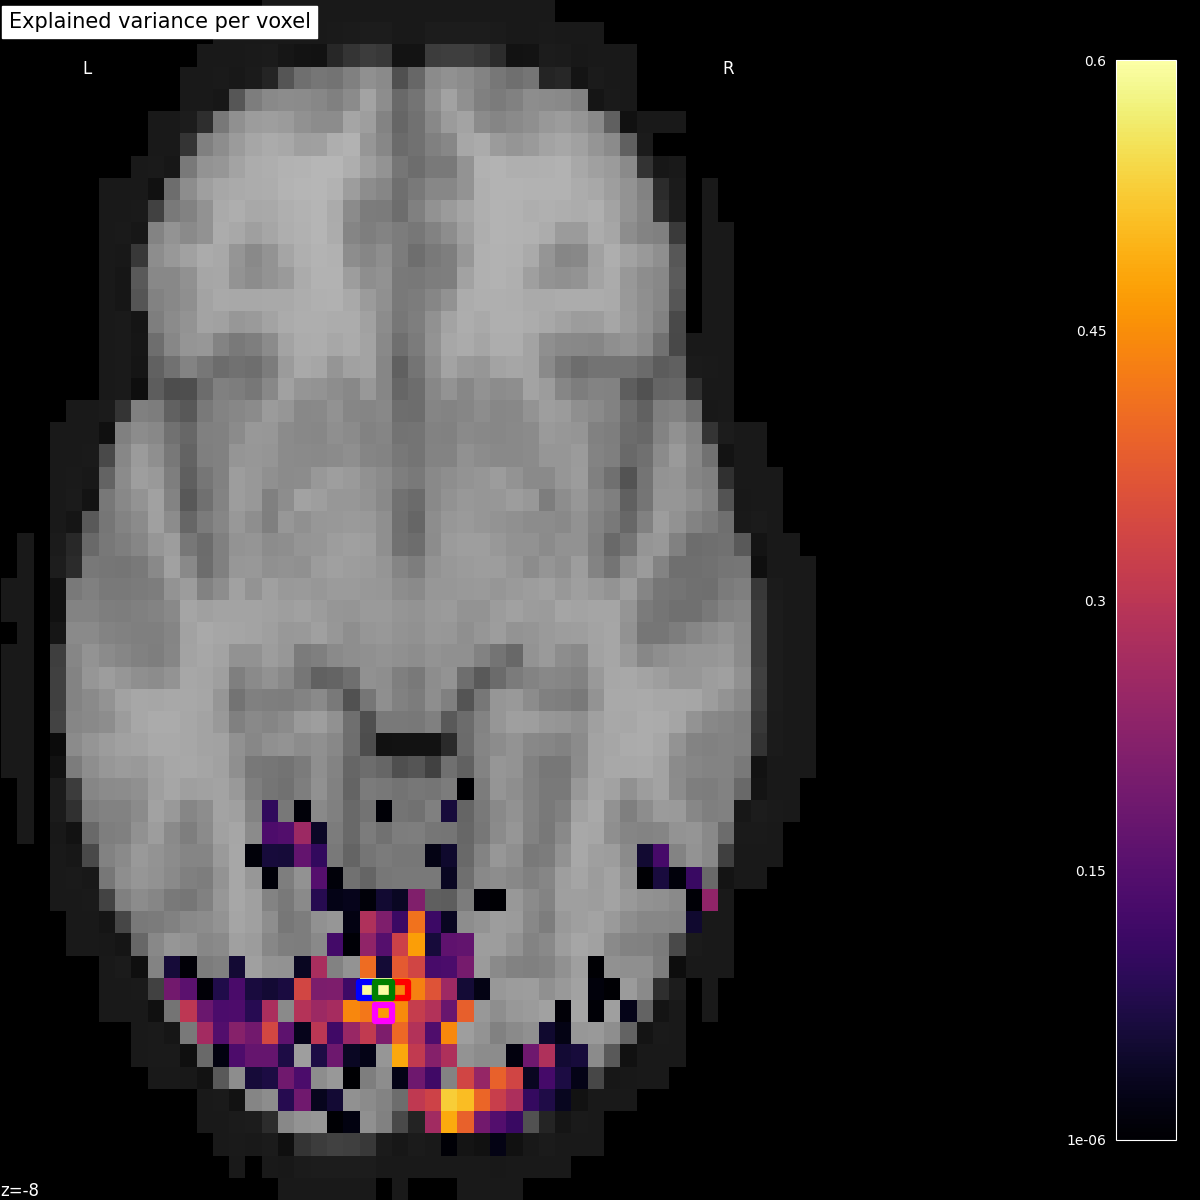Click the R hemisphere label
The height and width of the screenshot is (1200, 1200).
728,68
